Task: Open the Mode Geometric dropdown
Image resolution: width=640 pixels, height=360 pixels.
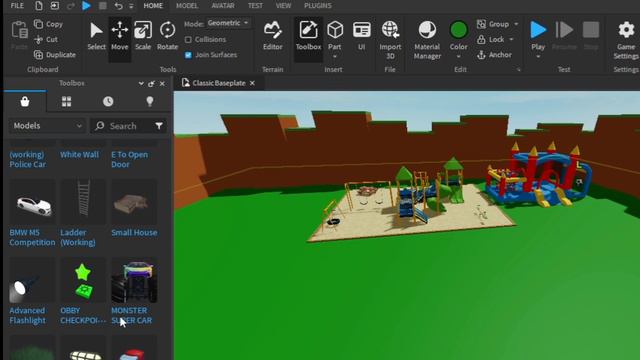Action: [228, 23]
